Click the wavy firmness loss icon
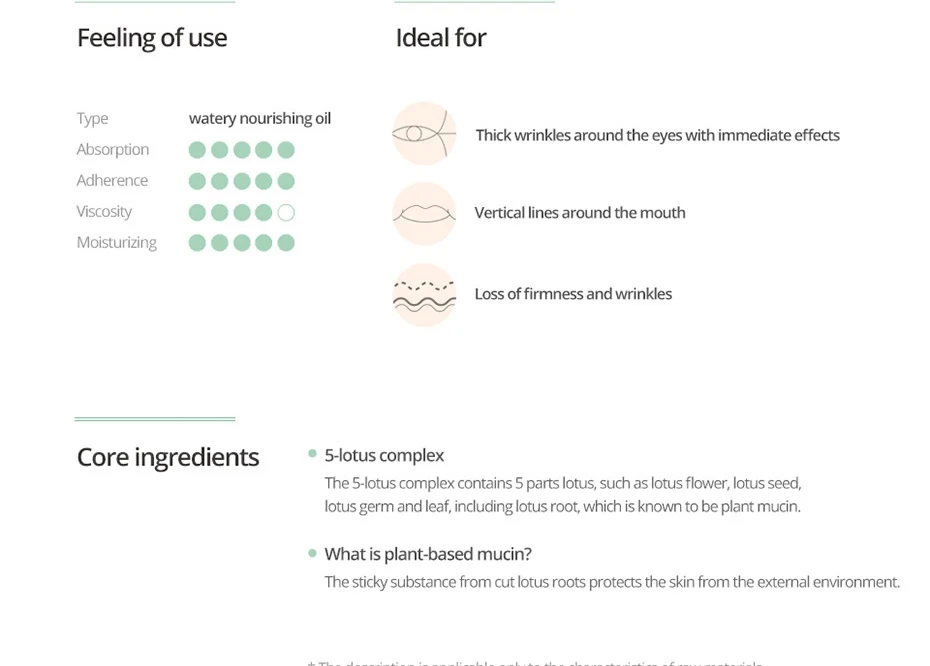930x666 pixels. tap(424, 295)
